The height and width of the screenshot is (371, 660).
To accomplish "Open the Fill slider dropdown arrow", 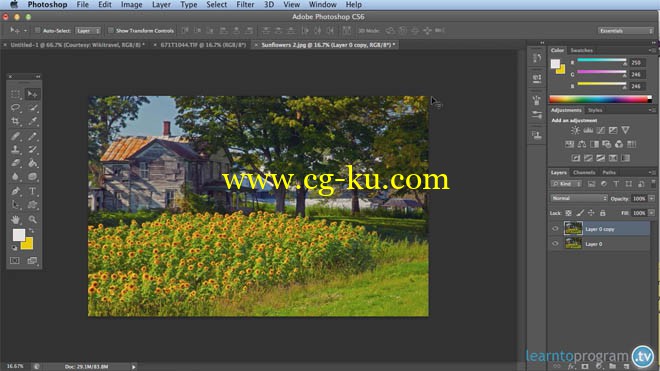I will [x=652, y=213].
